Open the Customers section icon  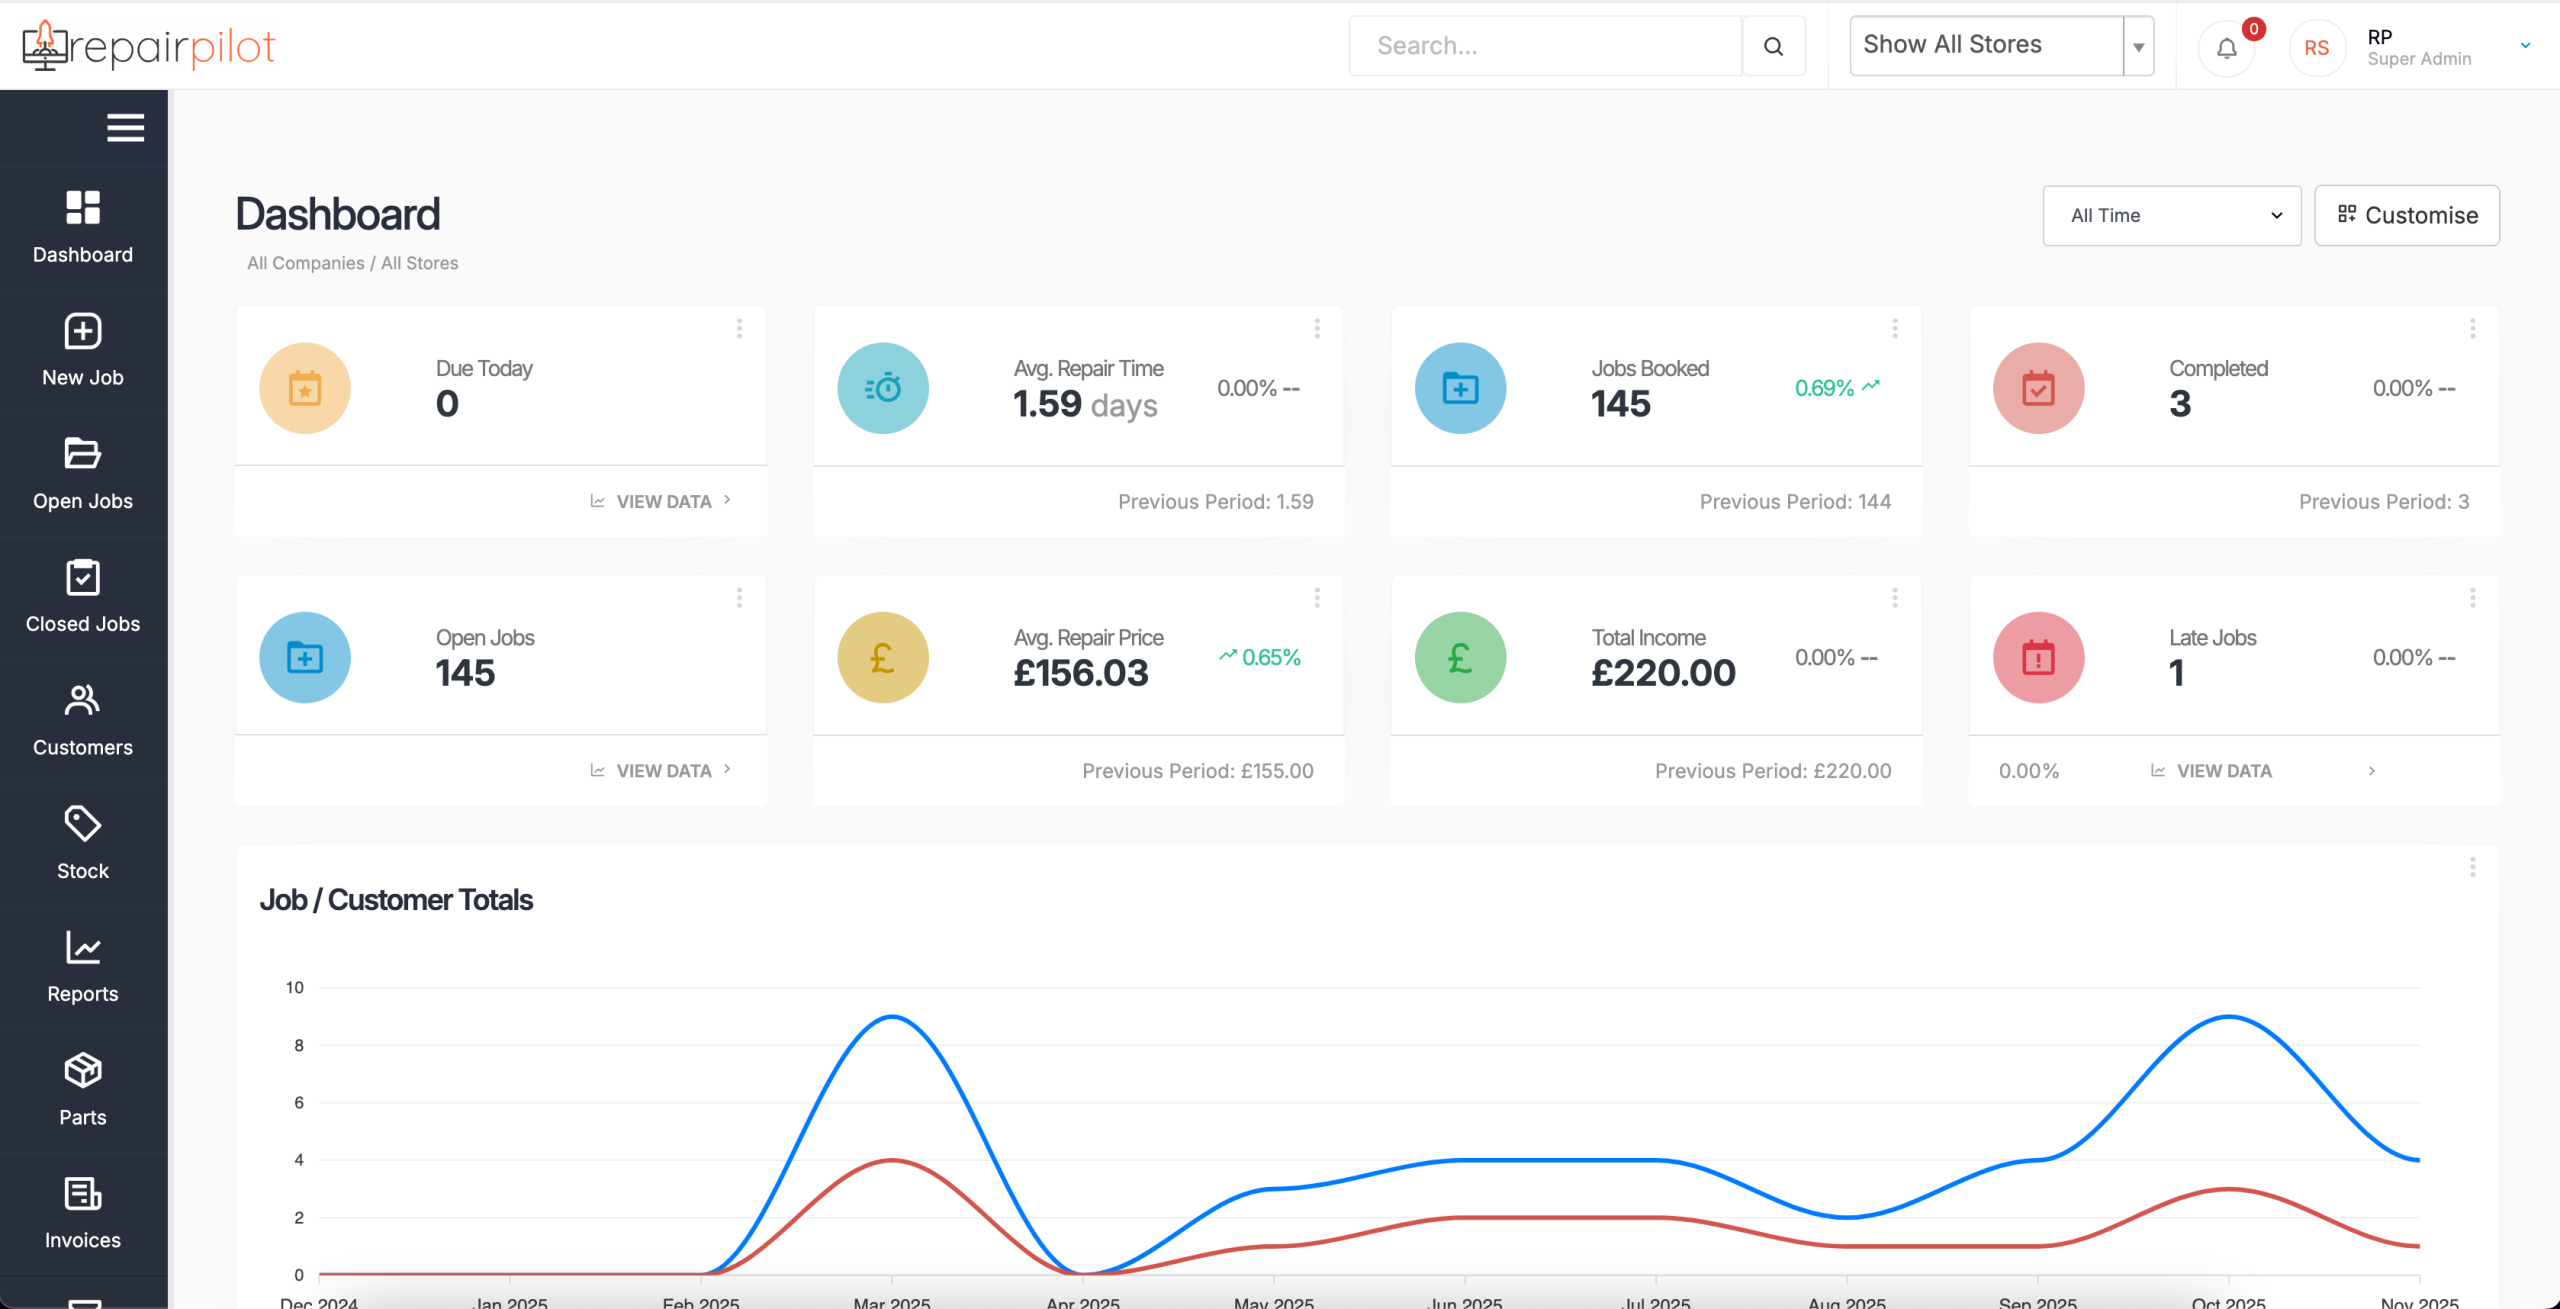tap(83, 701)
